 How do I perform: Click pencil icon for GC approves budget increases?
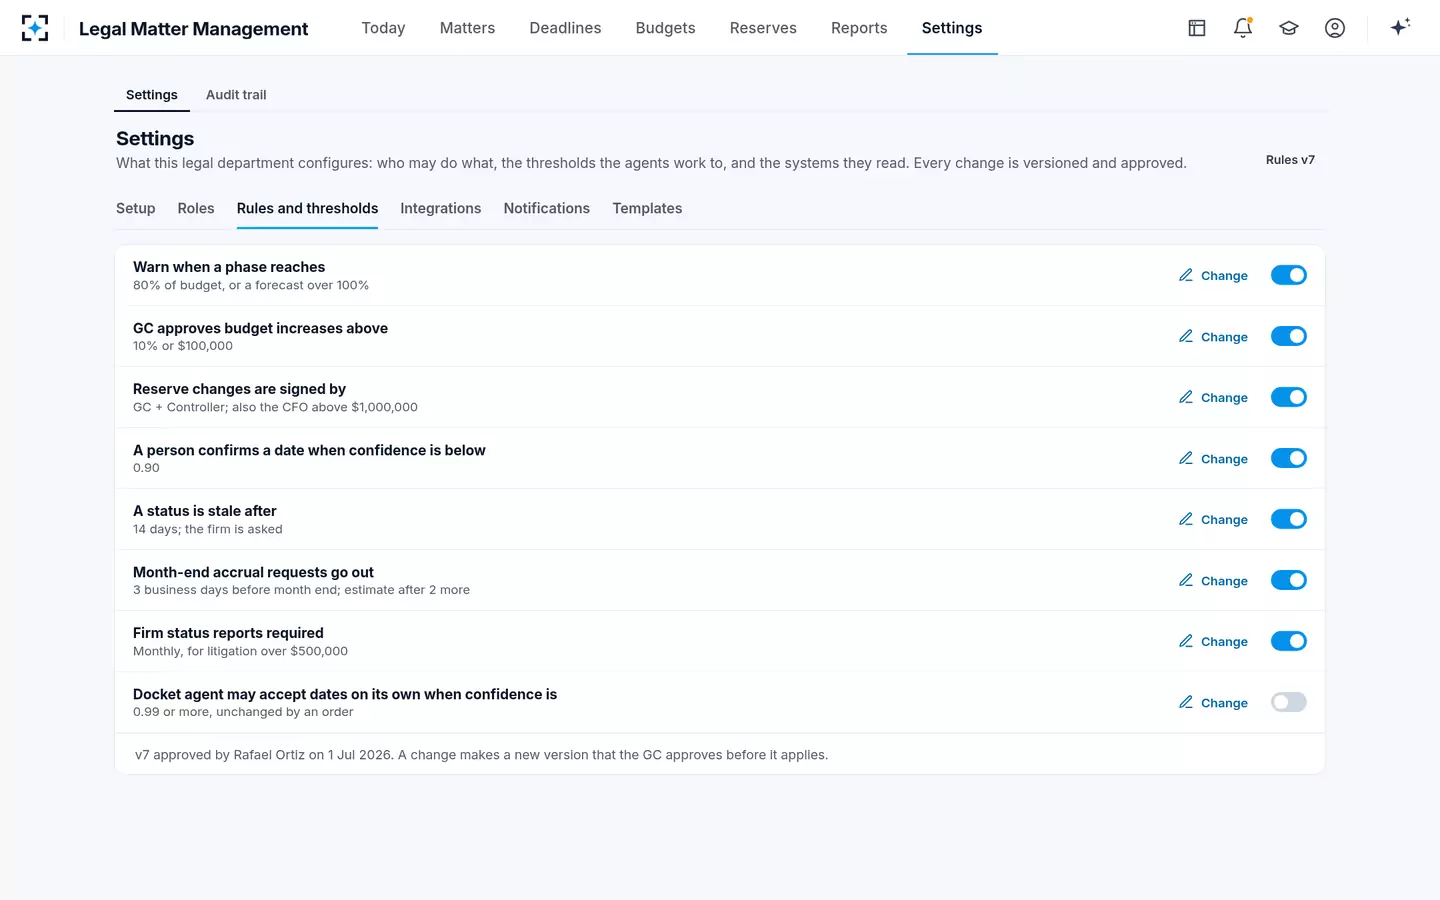[1186, 336]
